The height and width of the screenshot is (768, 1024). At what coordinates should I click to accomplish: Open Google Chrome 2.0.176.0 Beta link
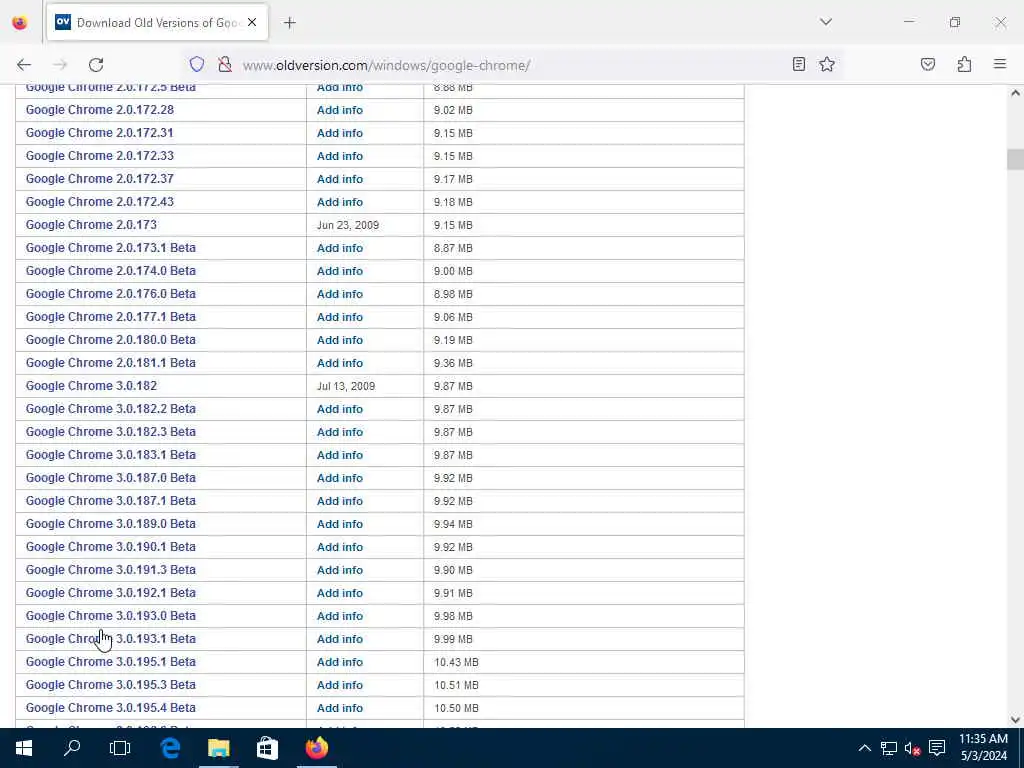coord(110,293)
